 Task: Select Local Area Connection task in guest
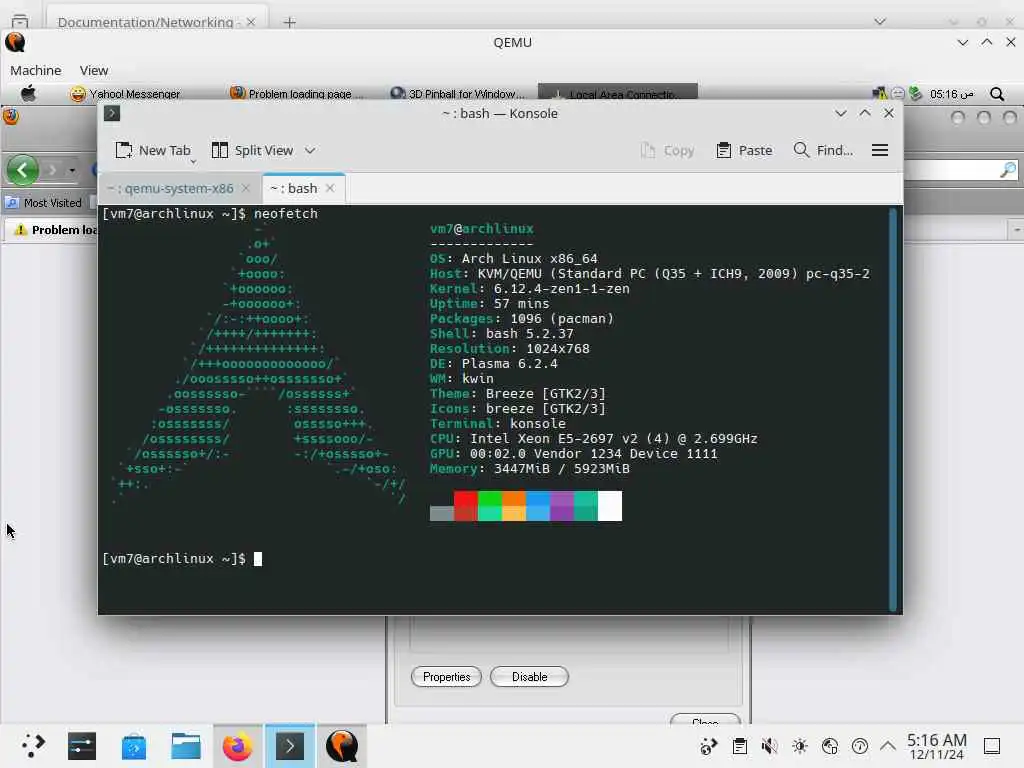click(x=617, y=93)
